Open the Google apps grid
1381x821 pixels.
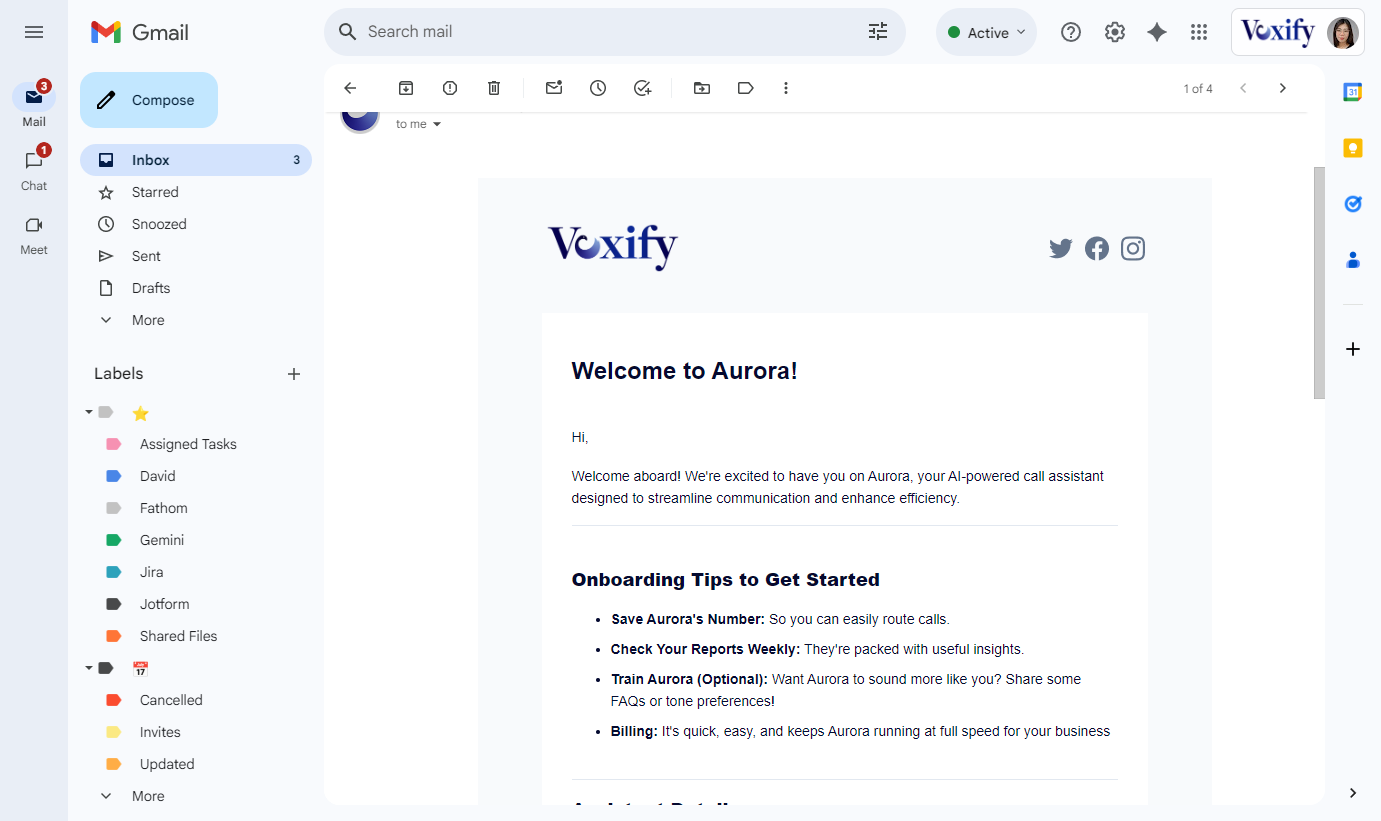pyautogui.click(x=1199, y=32)
